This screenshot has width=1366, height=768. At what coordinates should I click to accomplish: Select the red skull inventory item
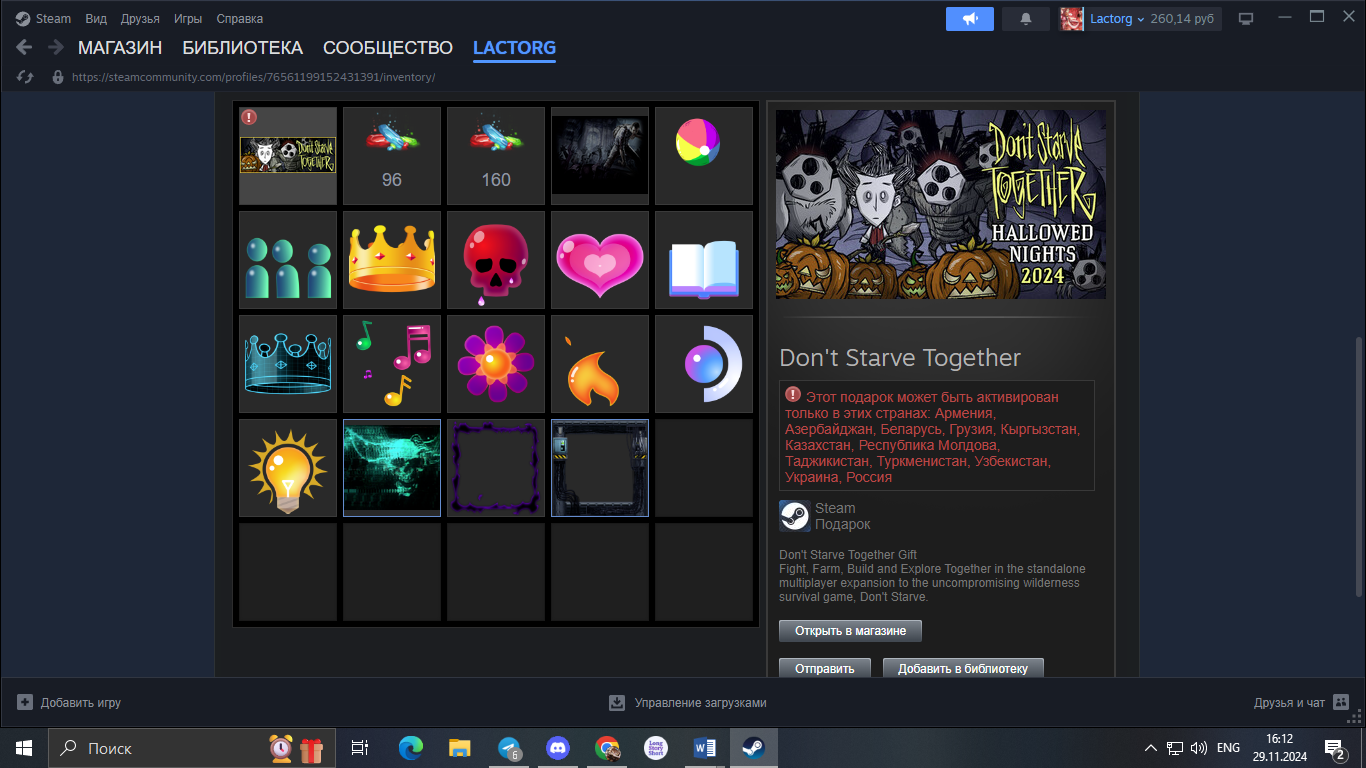click(496, 259)
